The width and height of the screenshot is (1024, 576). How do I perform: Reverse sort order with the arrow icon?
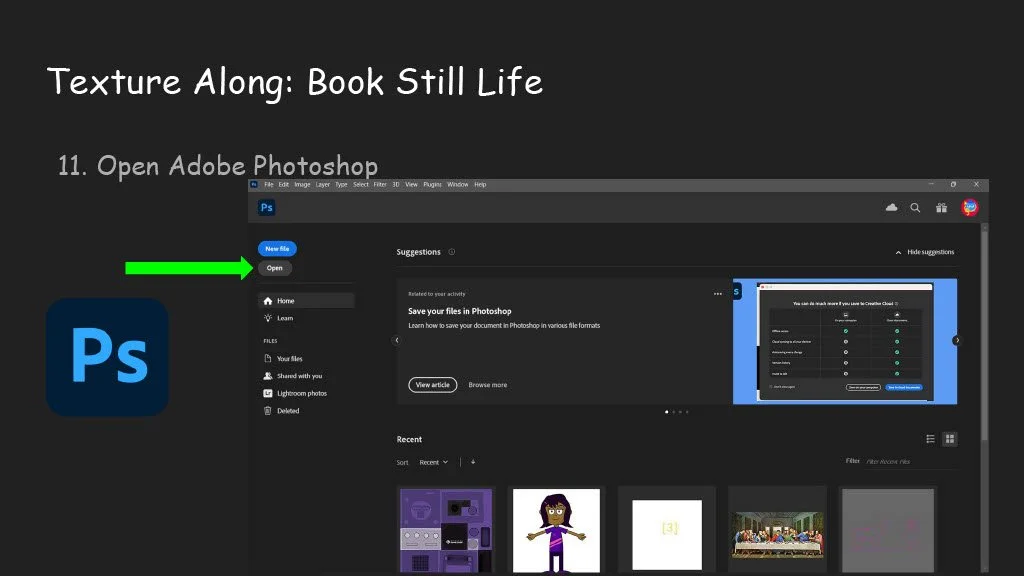pos(473,462)
